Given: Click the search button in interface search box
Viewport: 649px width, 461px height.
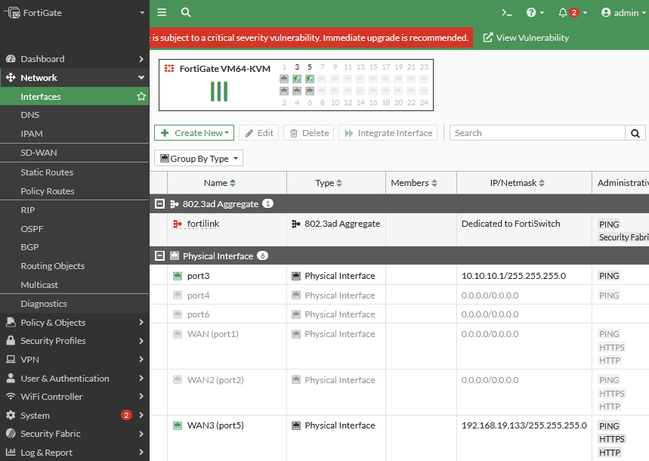Looking at the screenshot, I should 636,133.
